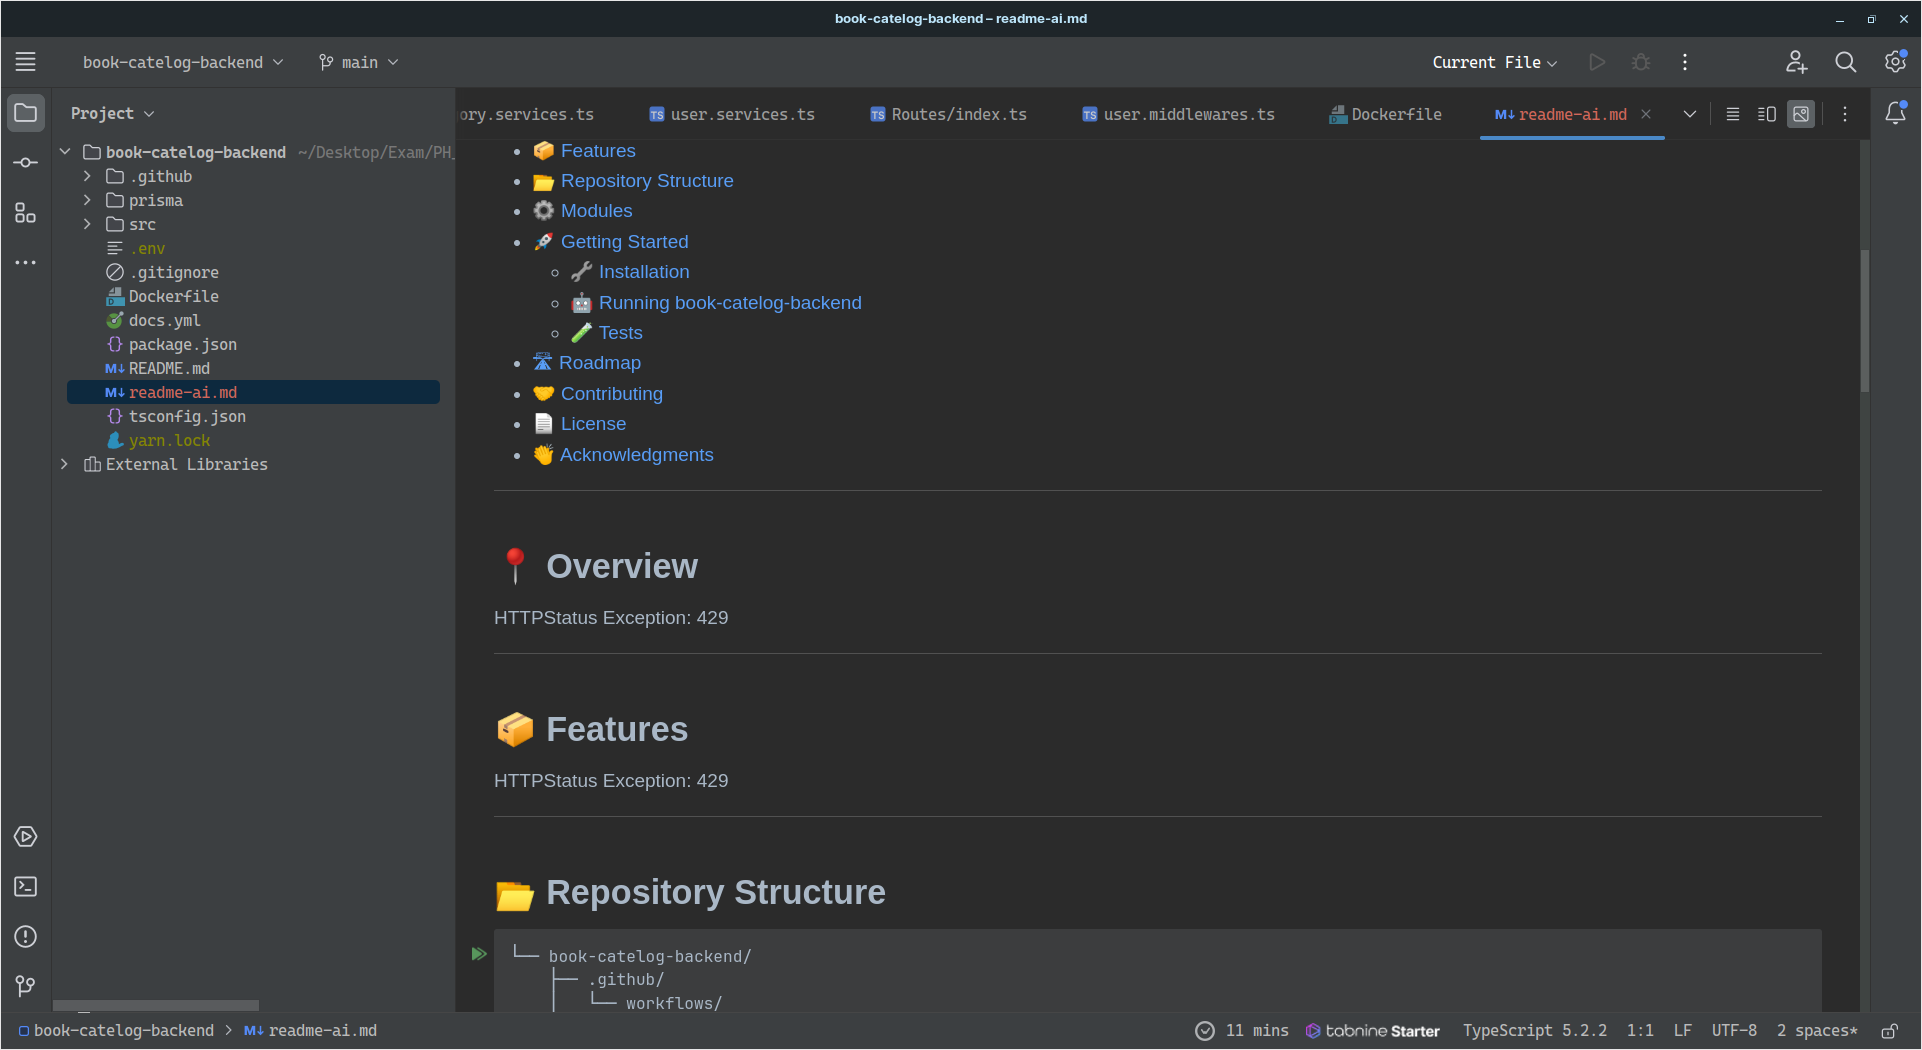Open Current File run configuration dropdown
Viewport: 1922px width, 1050px height.
point(1494,62)
